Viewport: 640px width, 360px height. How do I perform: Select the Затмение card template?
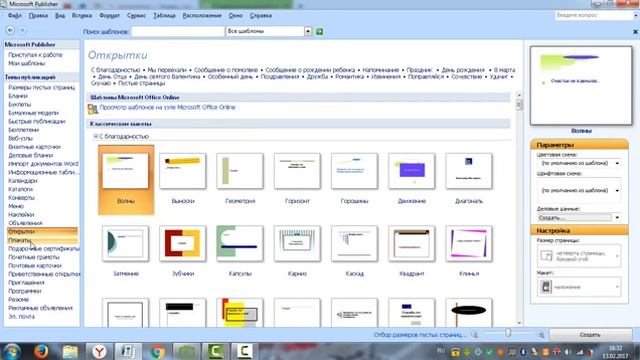tap(126, 251)
